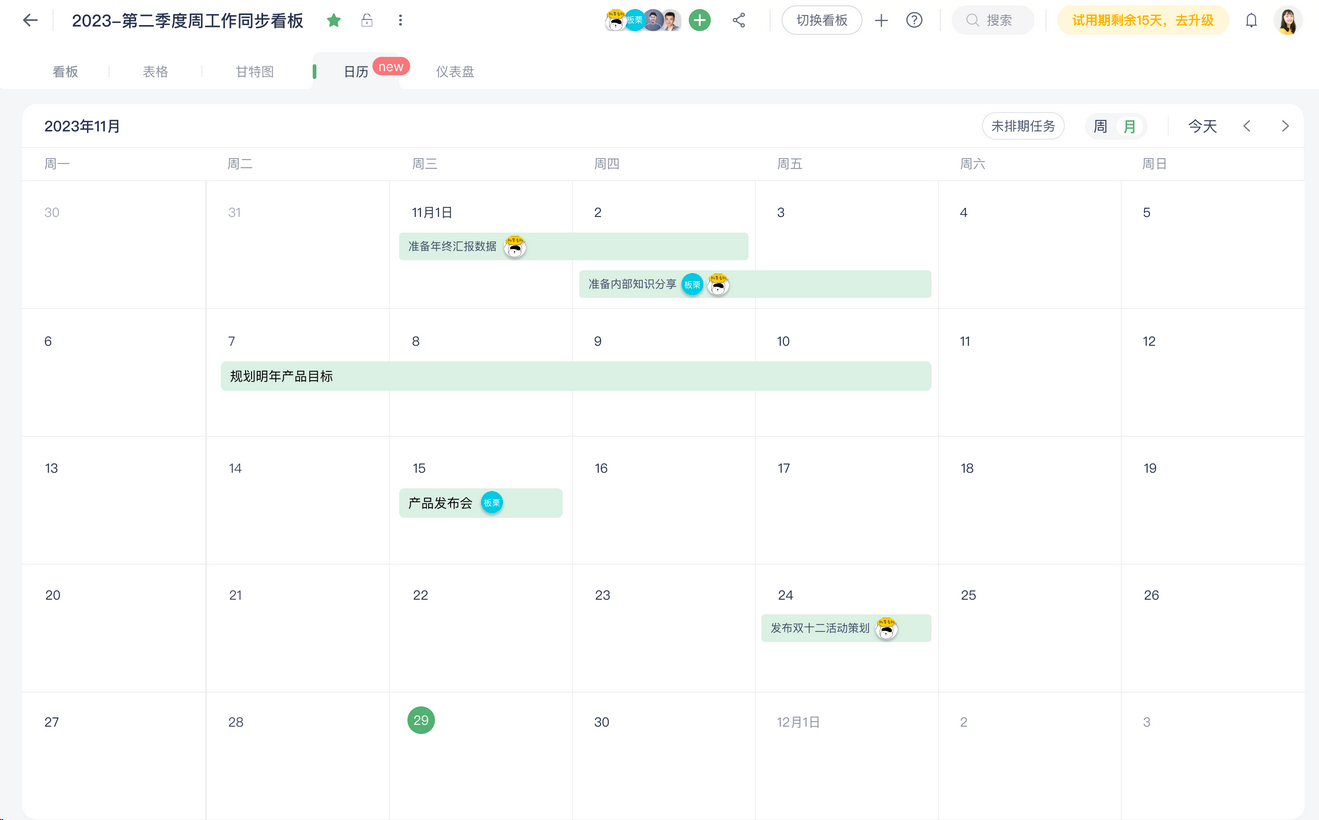Switch calendar to 周 view
Image resolution: width=1319 pixels, height=820 pixels.
[1100, 126]
